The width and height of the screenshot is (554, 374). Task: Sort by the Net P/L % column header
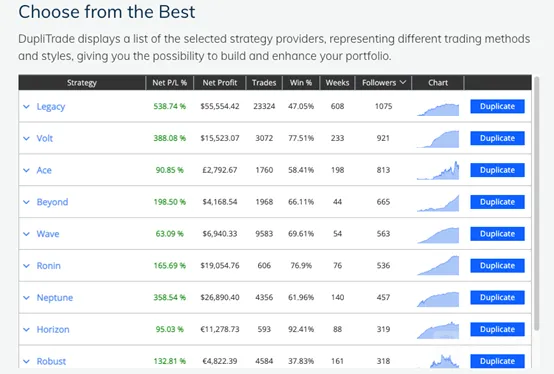170,83
